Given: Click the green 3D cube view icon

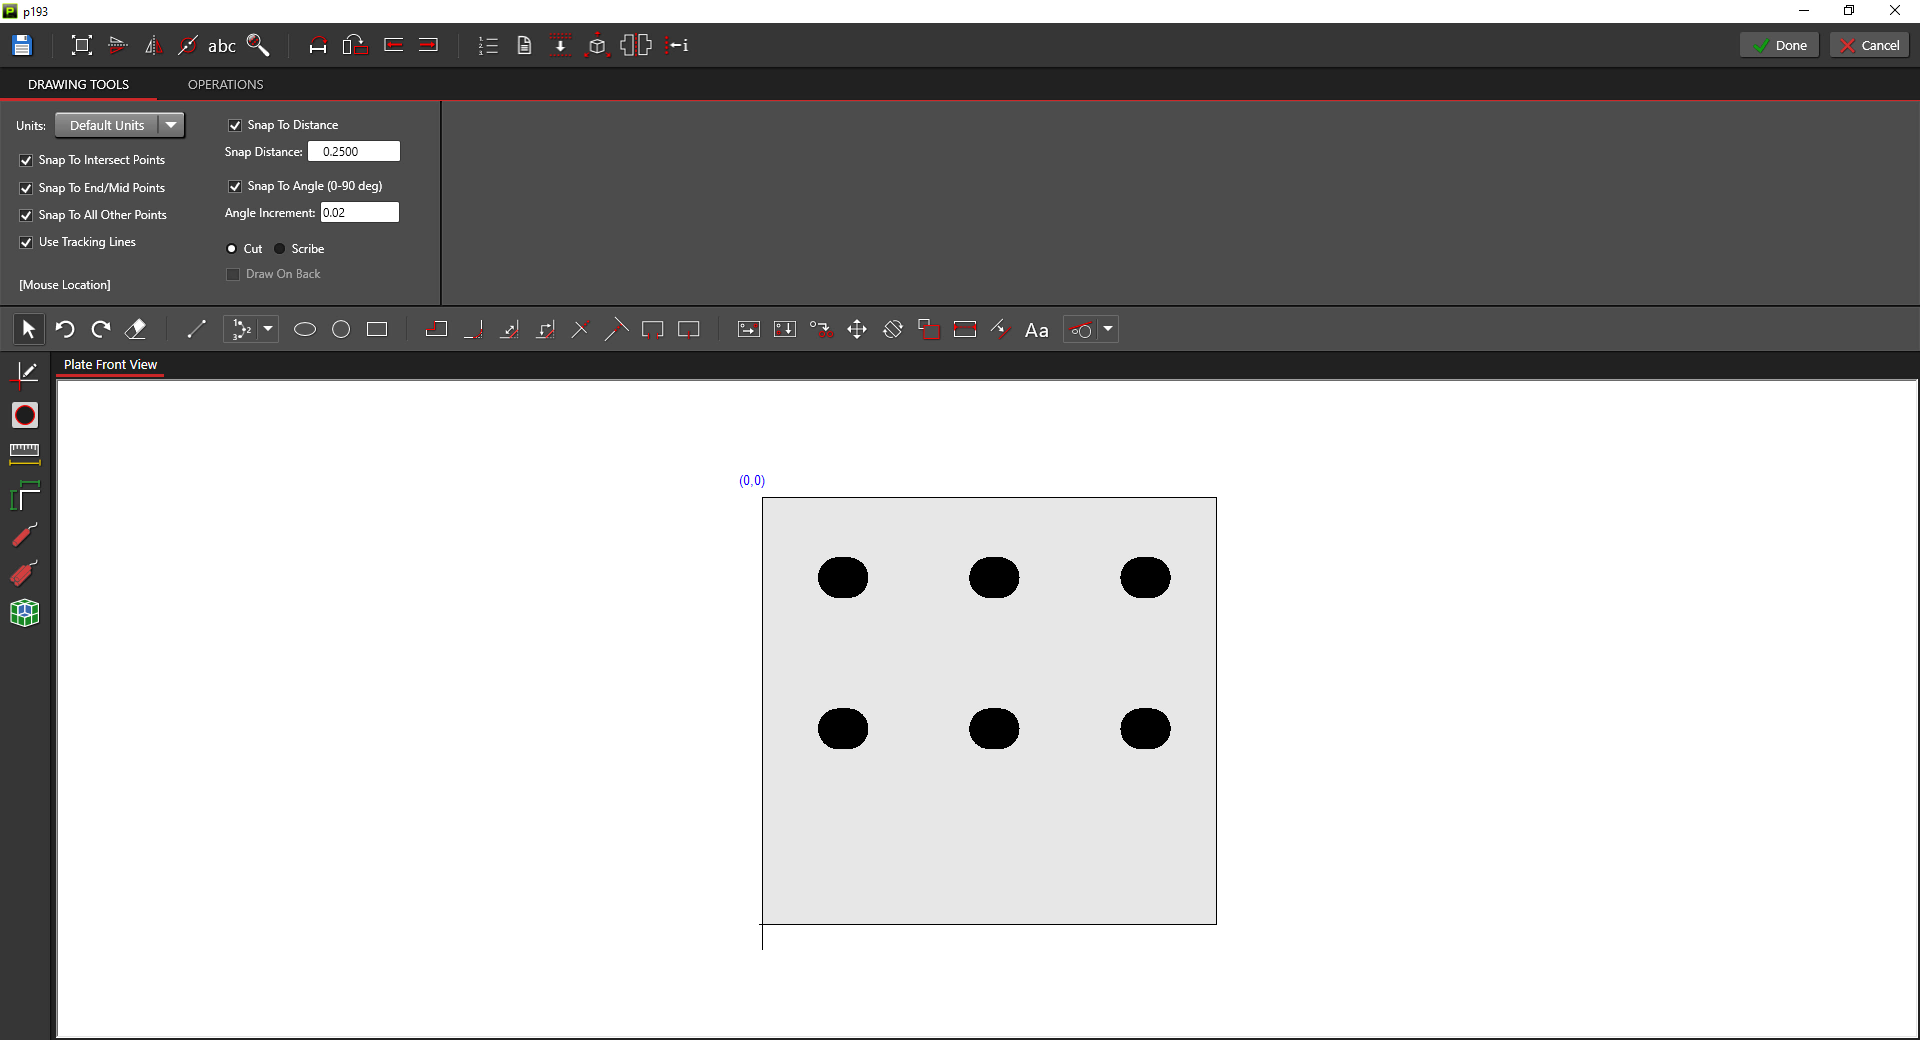Looking at the screenshot, I should point(25,613).
